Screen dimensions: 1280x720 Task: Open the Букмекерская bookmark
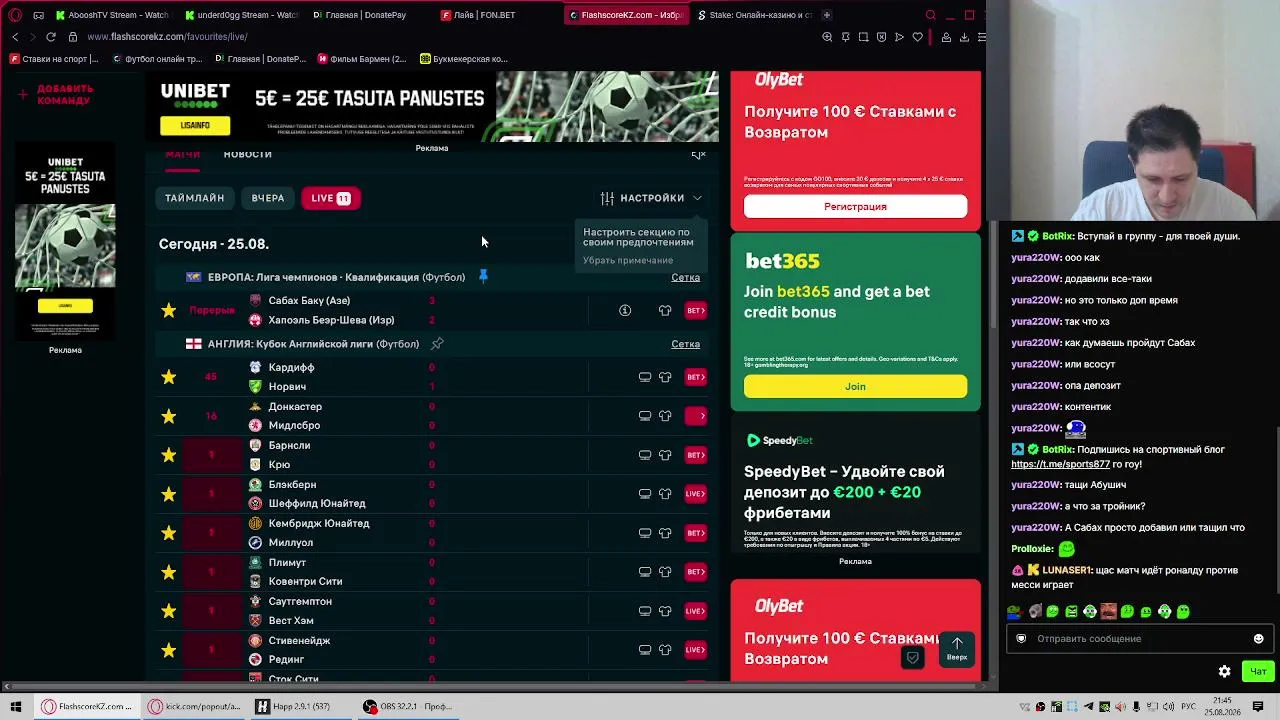point(464,59)
